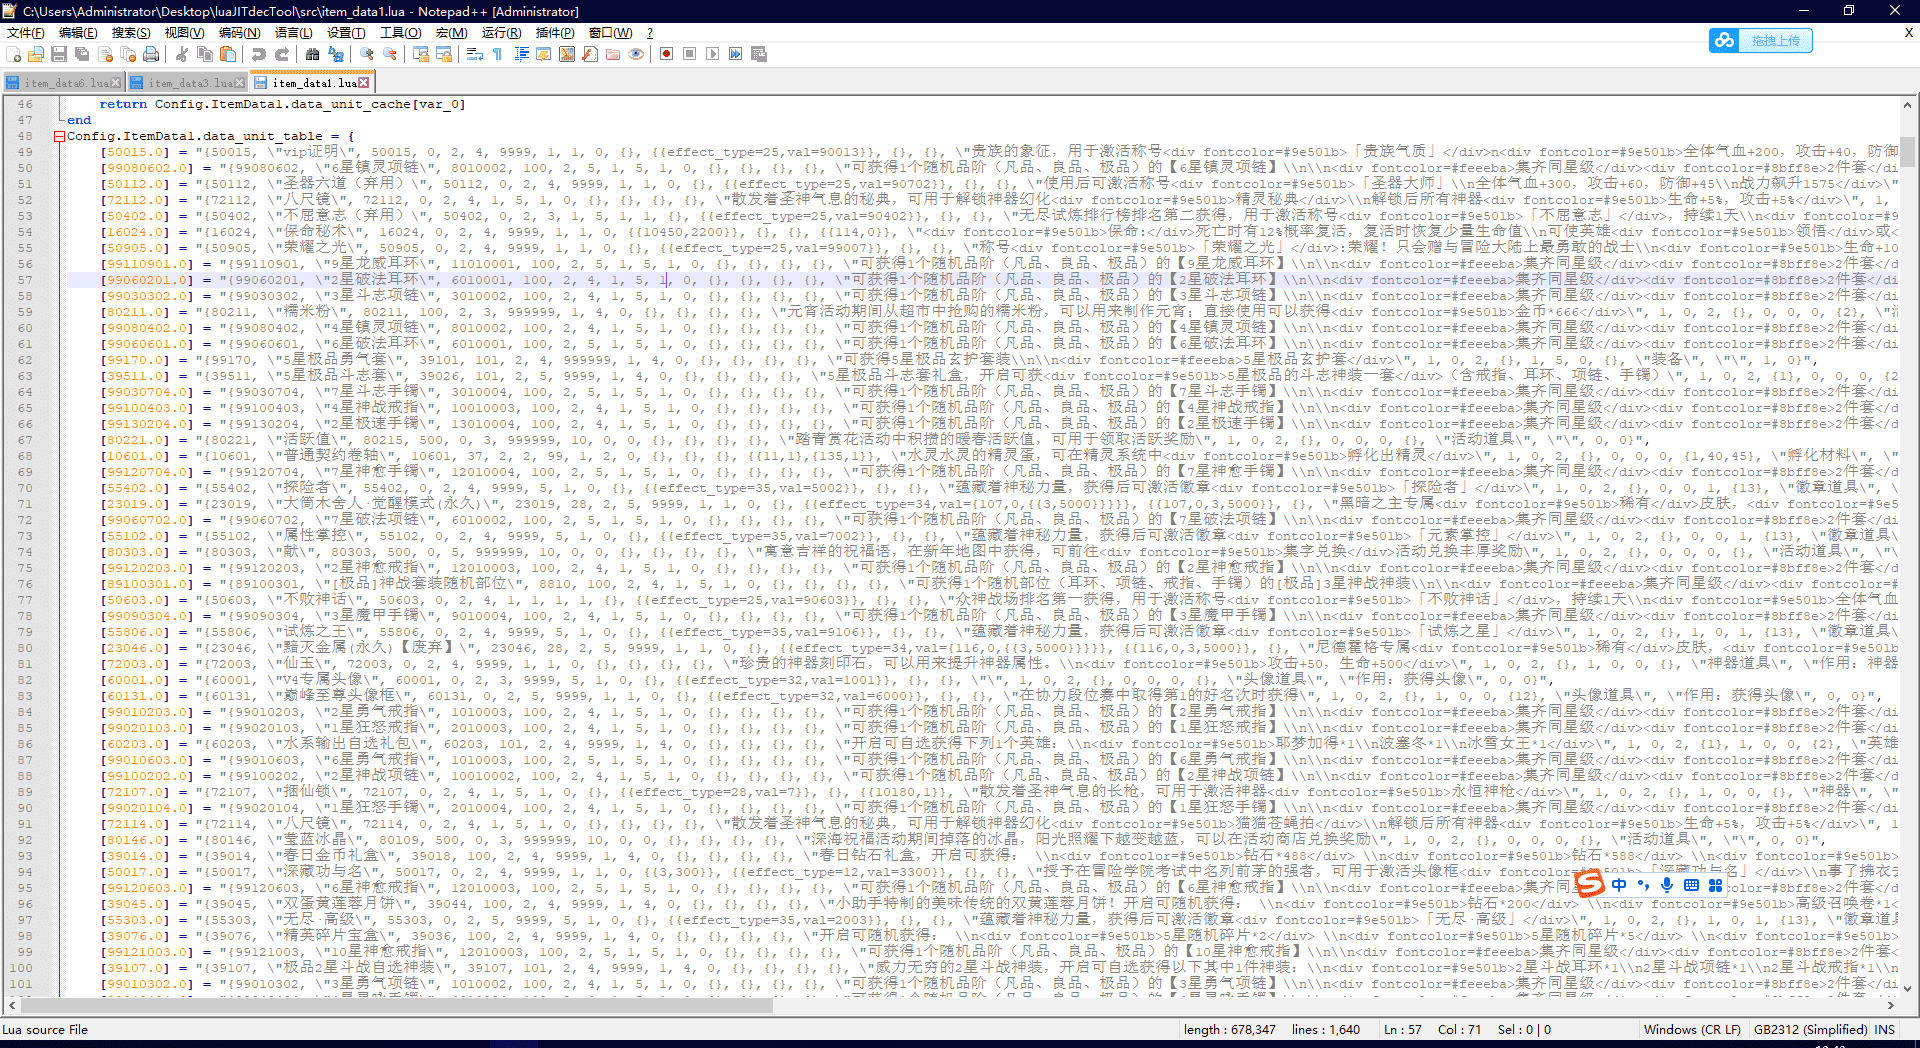Click the horizontal scrollbar right arrow
This screenshot has width=1920, height=1048.
click(1890, 1006)
